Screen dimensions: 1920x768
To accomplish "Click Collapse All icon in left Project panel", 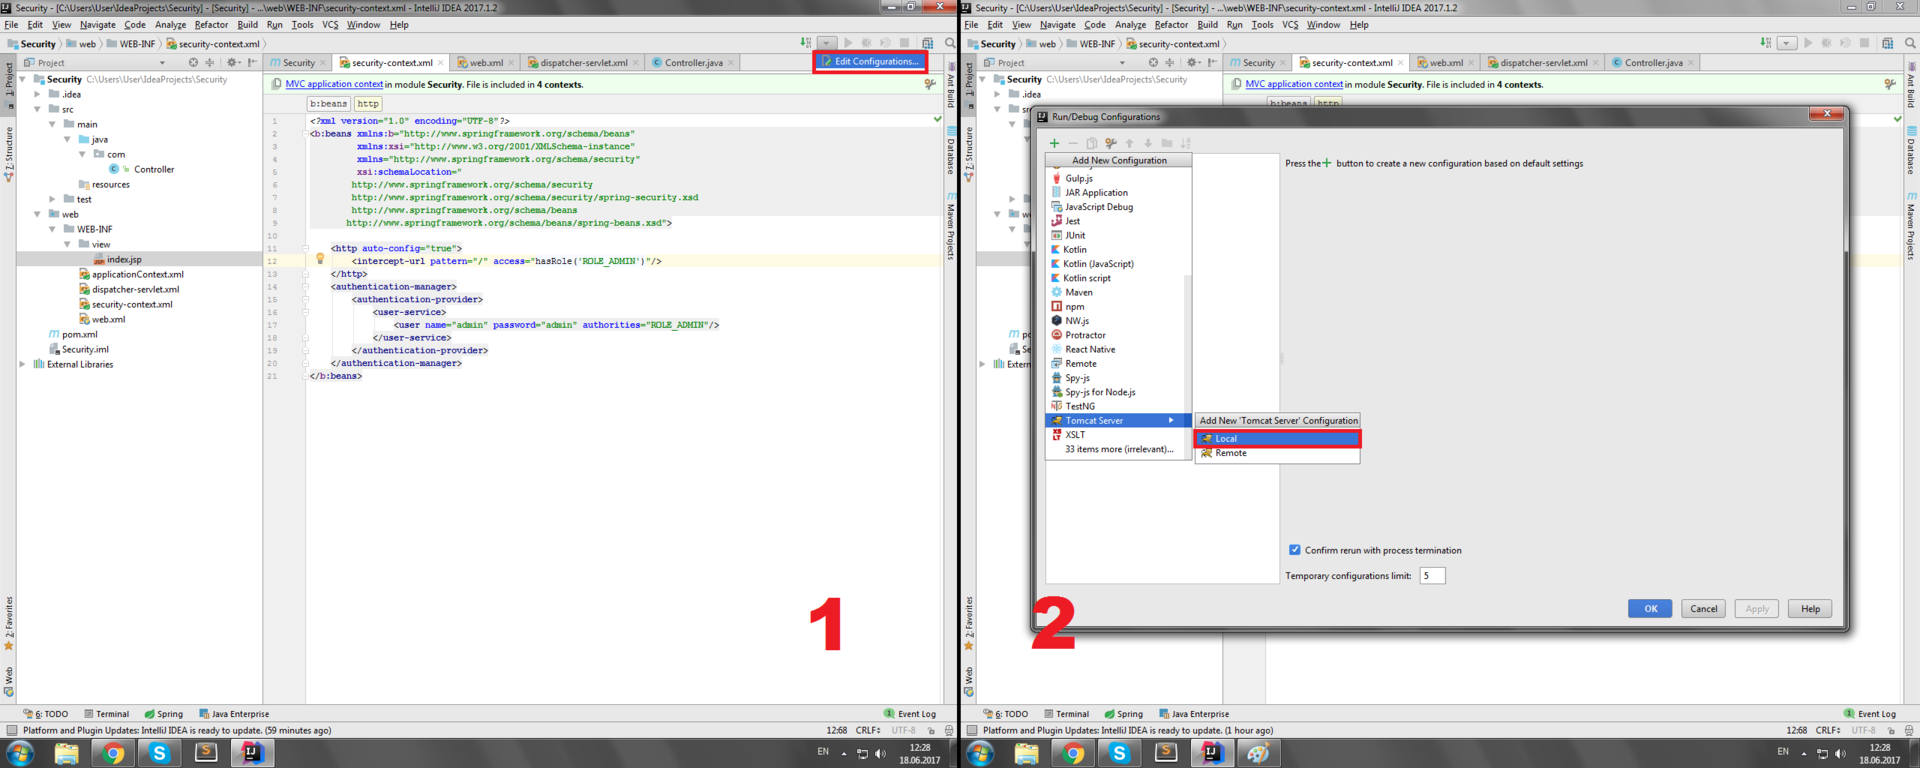I will coord(210,62).
